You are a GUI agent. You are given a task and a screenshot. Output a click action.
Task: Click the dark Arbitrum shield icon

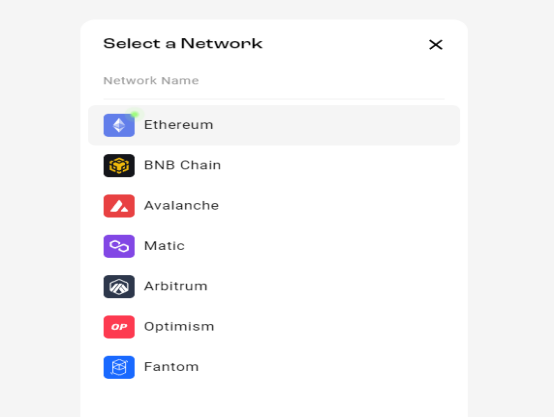tap(119, 287)
